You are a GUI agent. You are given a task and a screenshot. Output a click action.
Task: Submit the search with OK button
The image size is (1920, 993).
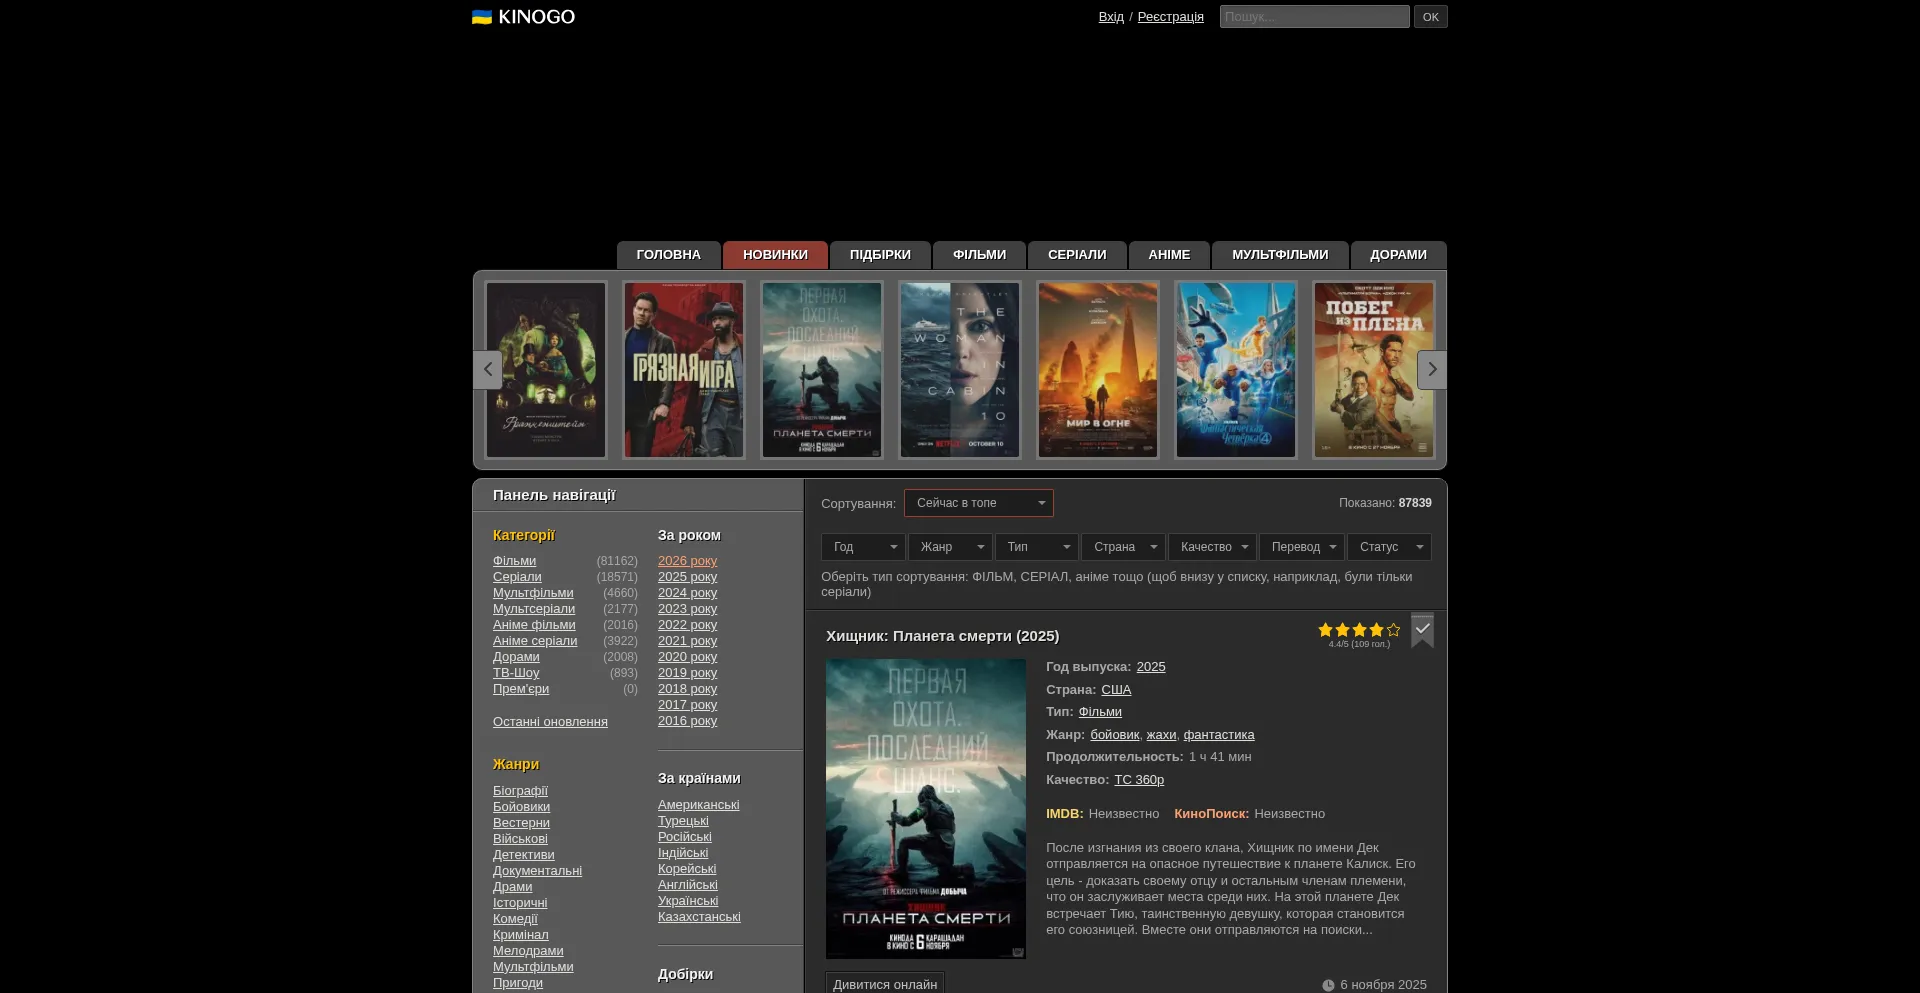pos(1430,17)
